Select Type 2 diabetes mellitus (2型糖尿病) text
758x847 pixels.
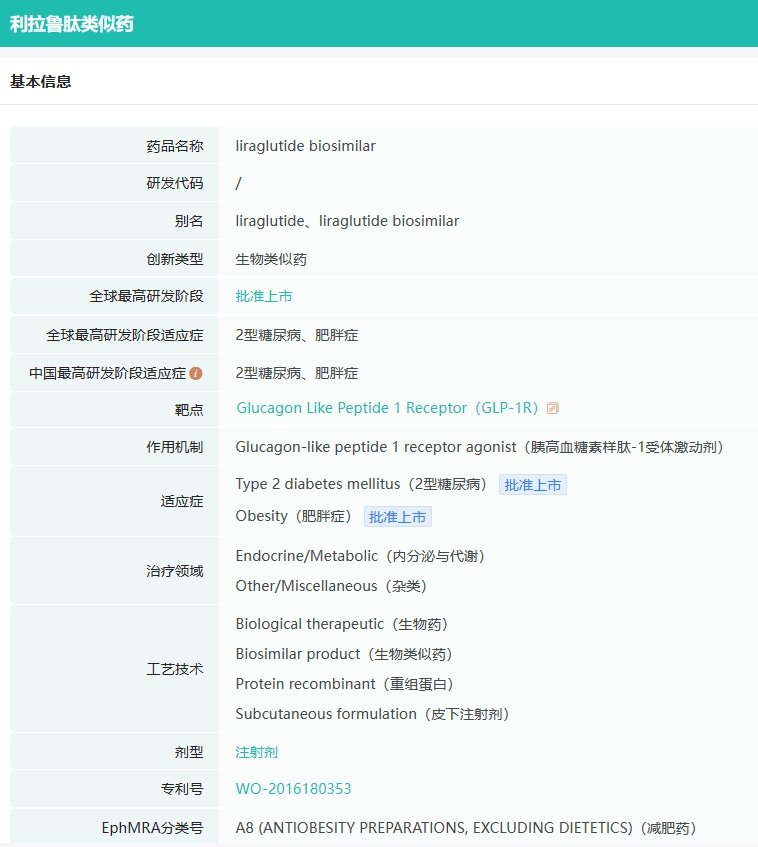[361, 484]
